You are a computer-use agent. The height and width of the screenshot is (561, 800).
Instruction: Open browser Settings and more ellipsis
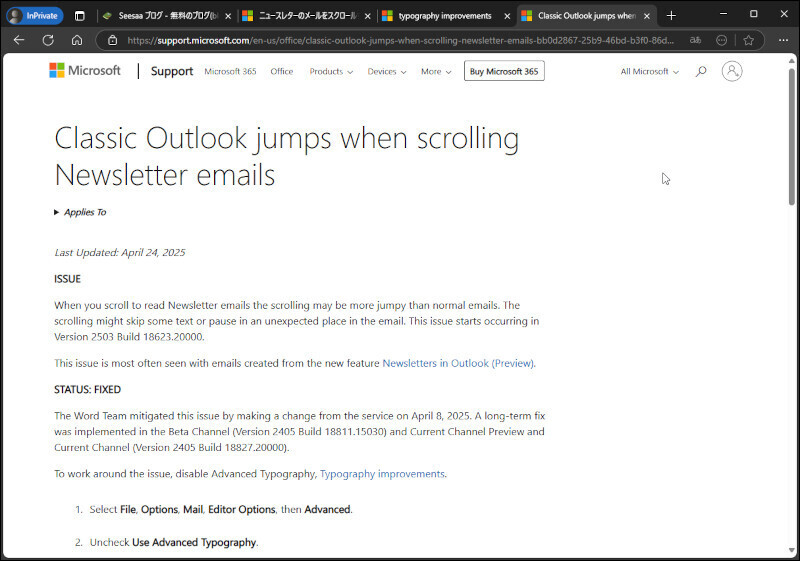[784, 40]
